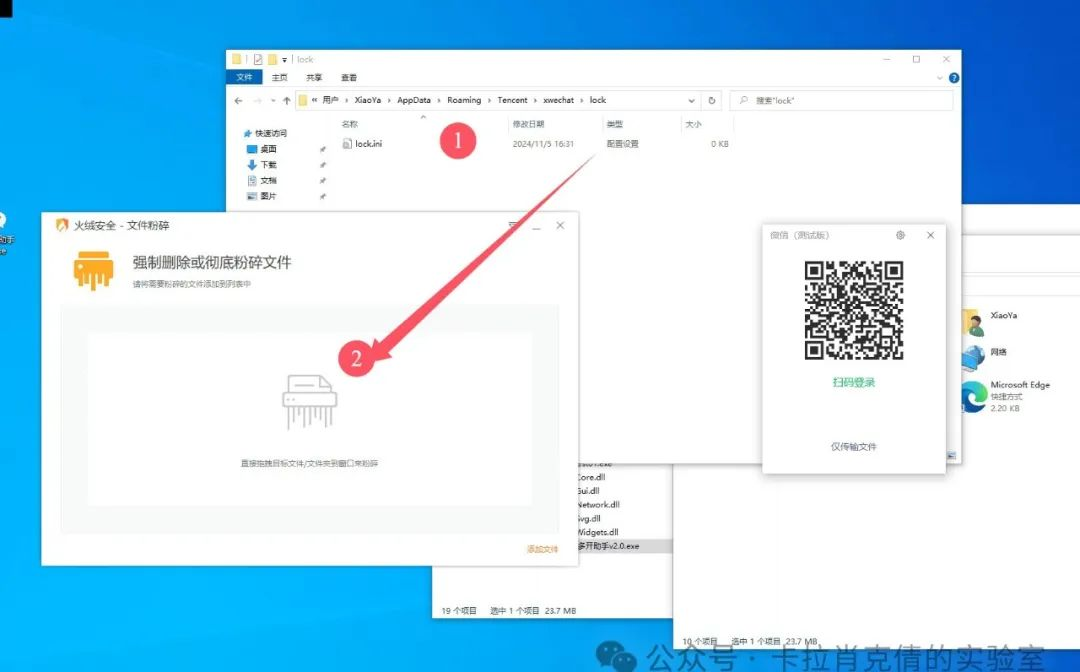
Task: Open WeChat login settings gear icon
Action: coord(900,235)
